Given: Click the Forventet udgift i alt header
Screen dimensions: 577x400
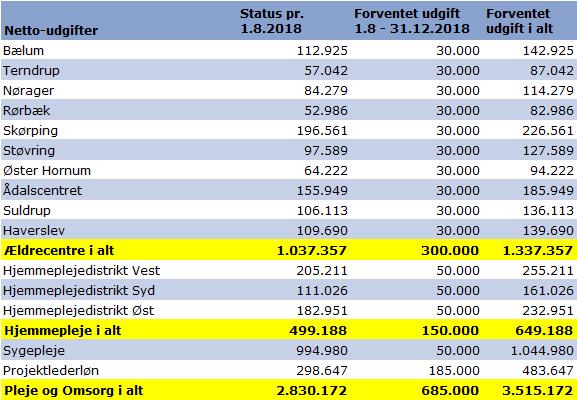Looking at the screenshot, I should click(519, 21).
